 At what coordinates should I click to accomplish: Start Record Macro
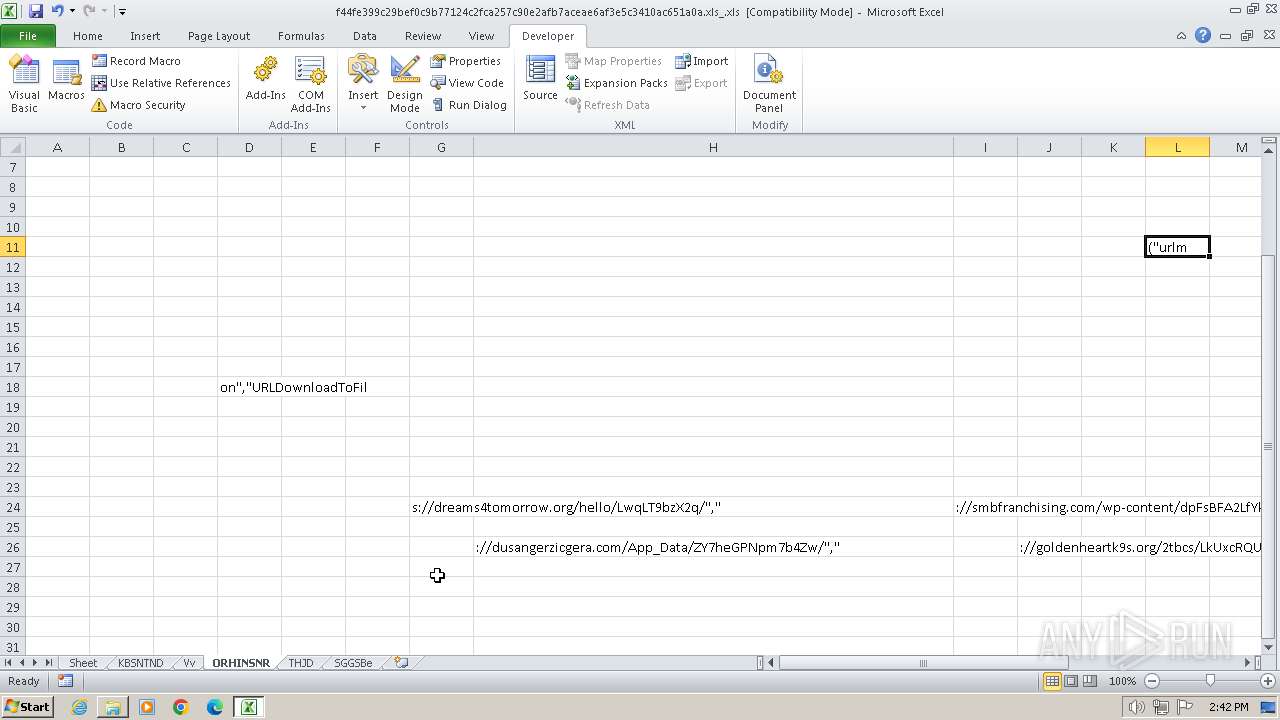(136, 61)
